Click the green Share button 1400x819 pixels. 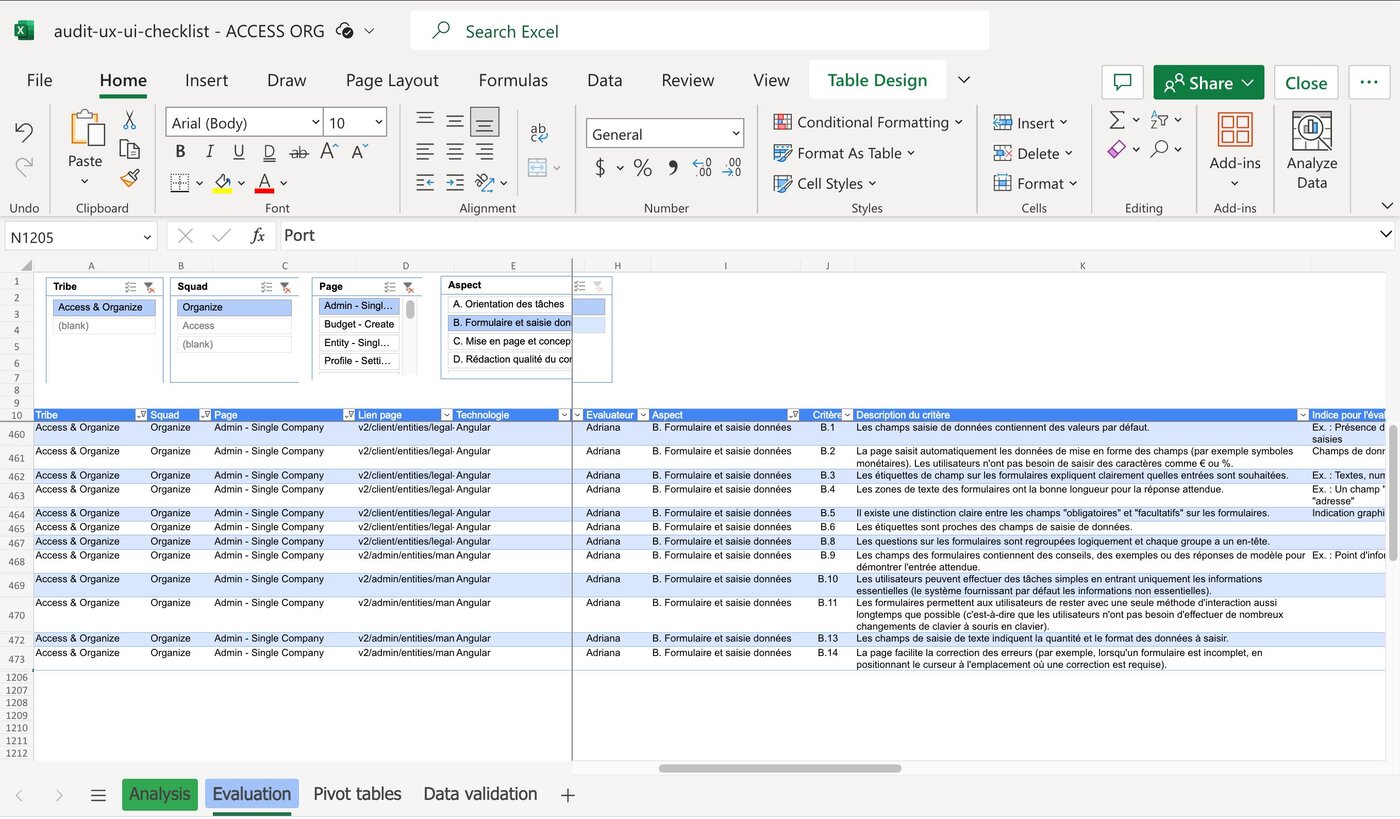tap(1208, 83)
